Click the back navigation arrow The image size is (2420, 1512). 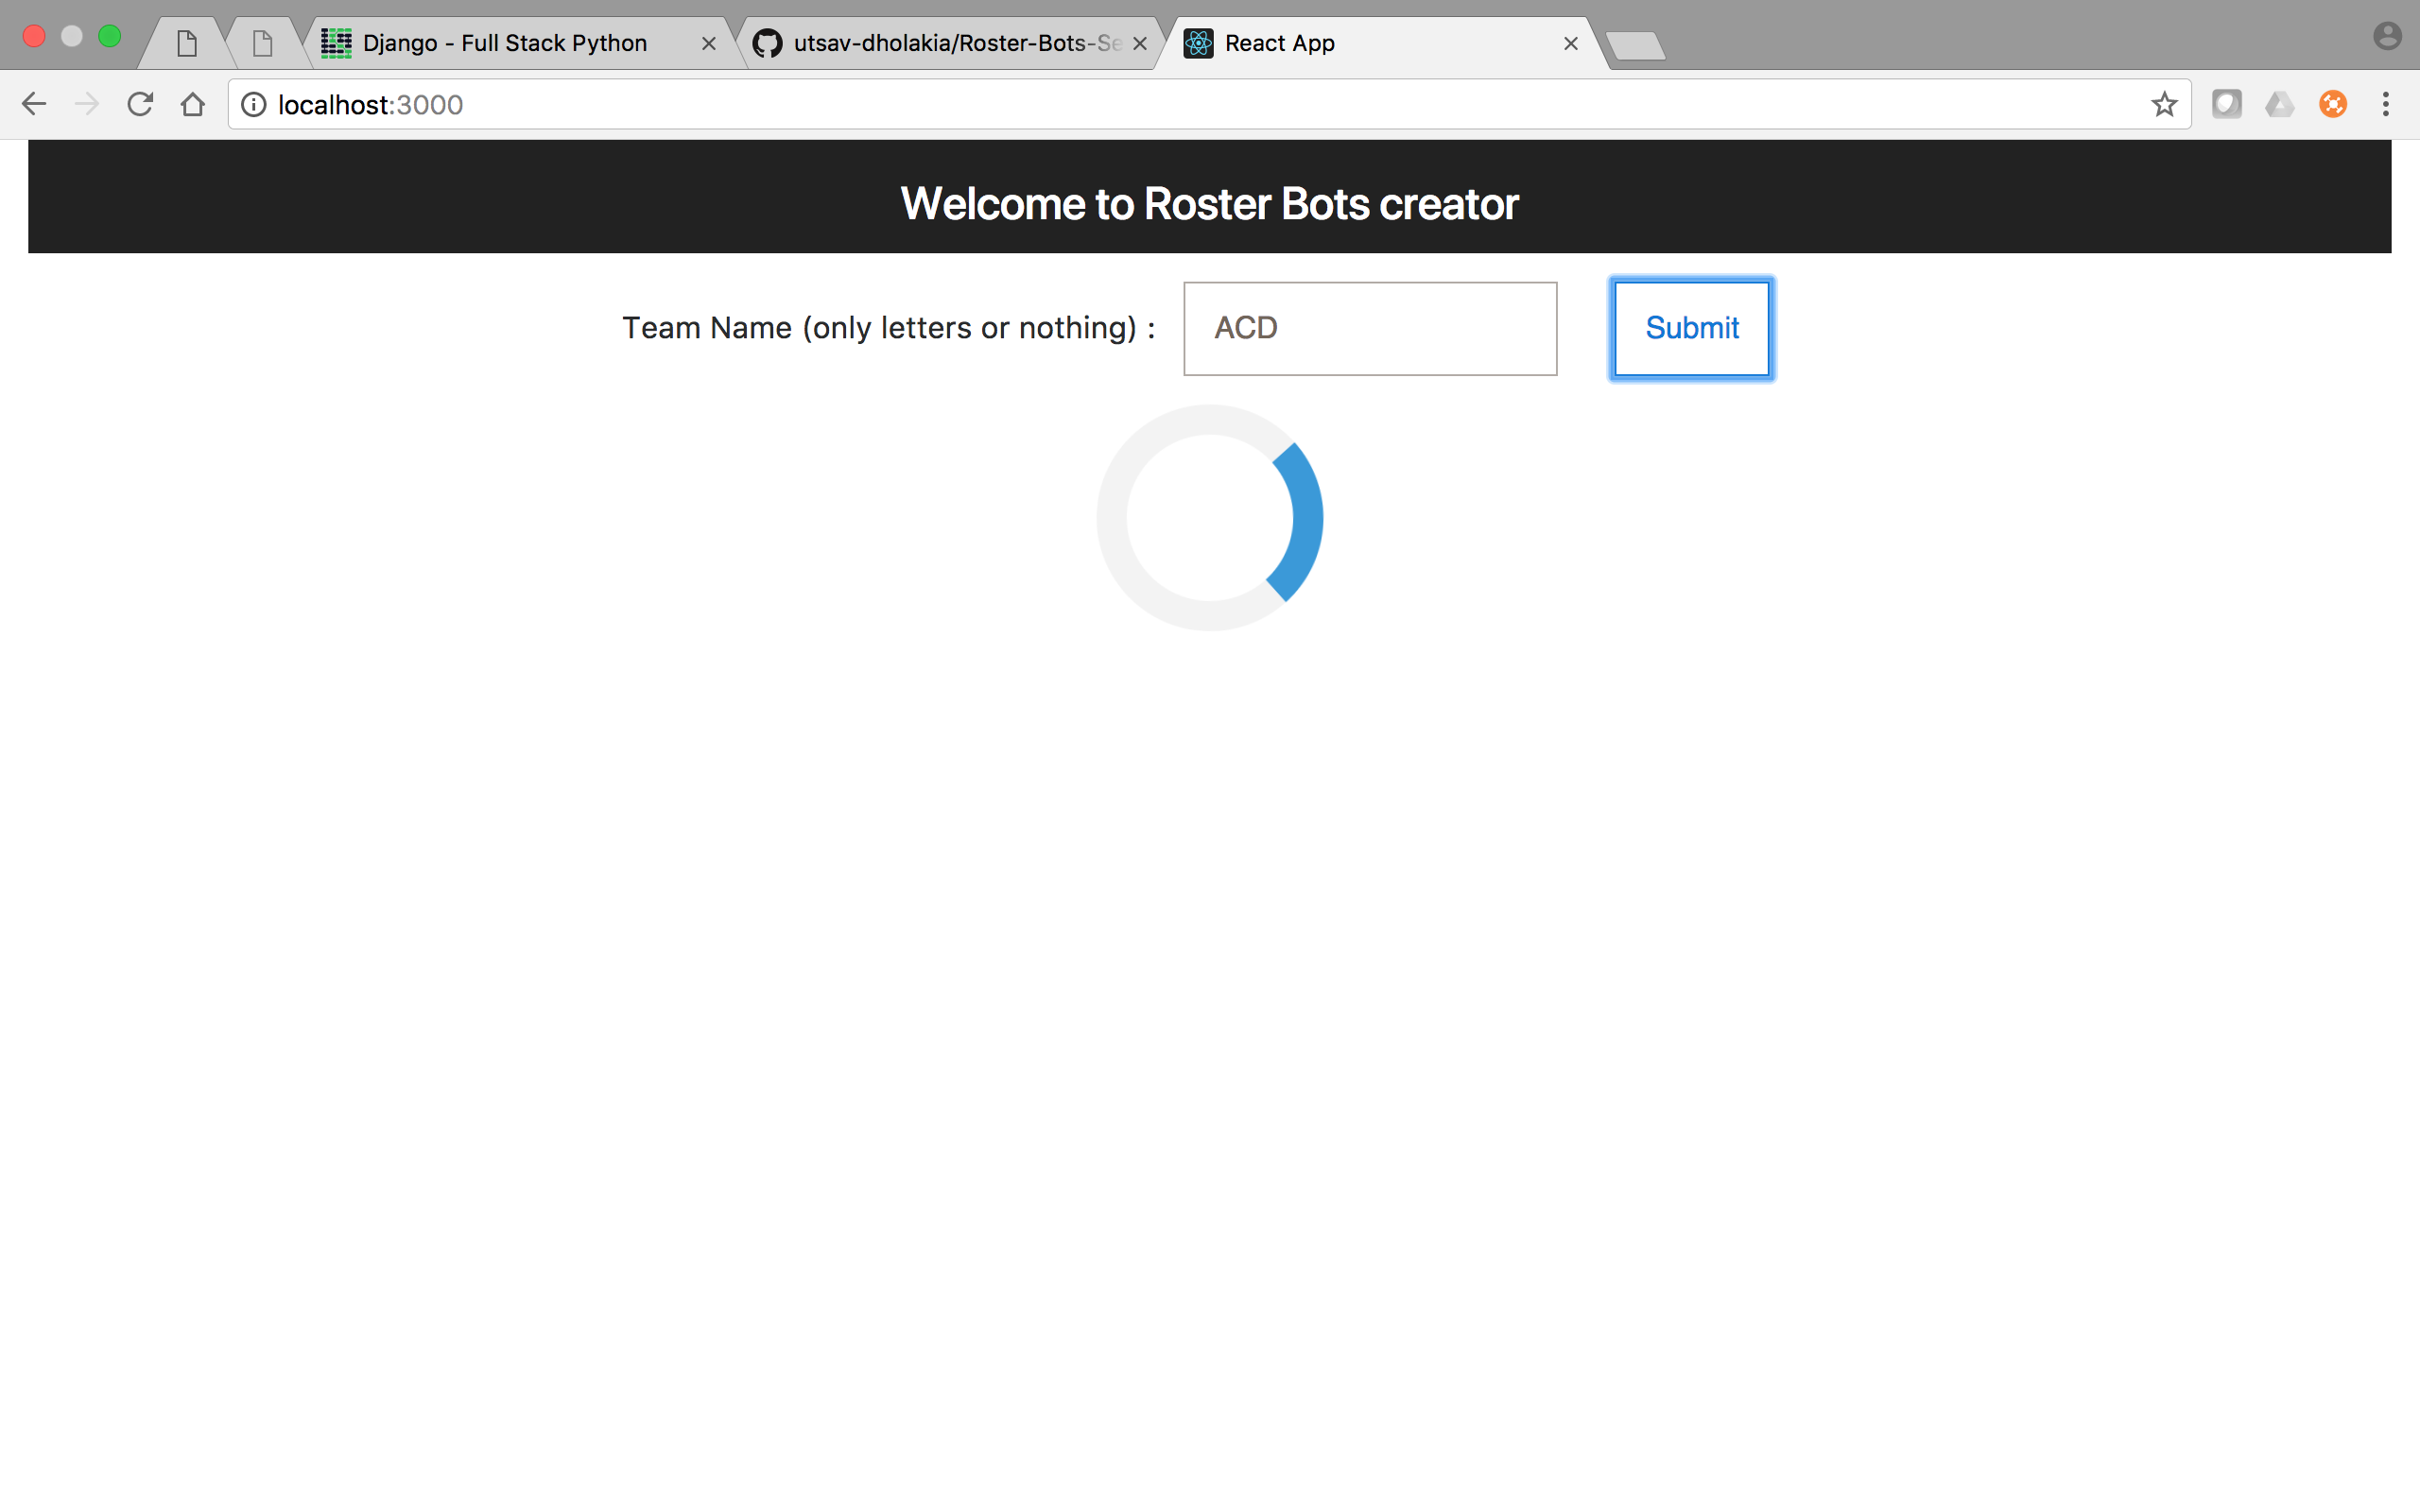[x=34, y=103]
